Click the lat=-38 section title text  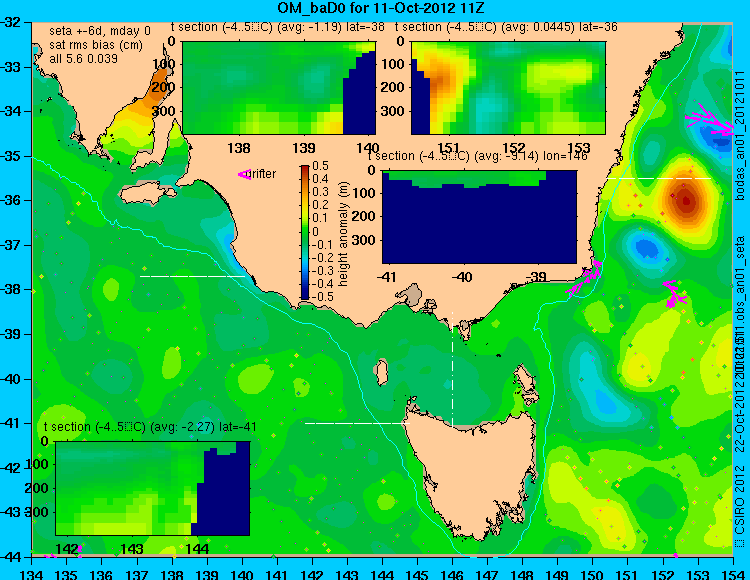pos(277,27)
